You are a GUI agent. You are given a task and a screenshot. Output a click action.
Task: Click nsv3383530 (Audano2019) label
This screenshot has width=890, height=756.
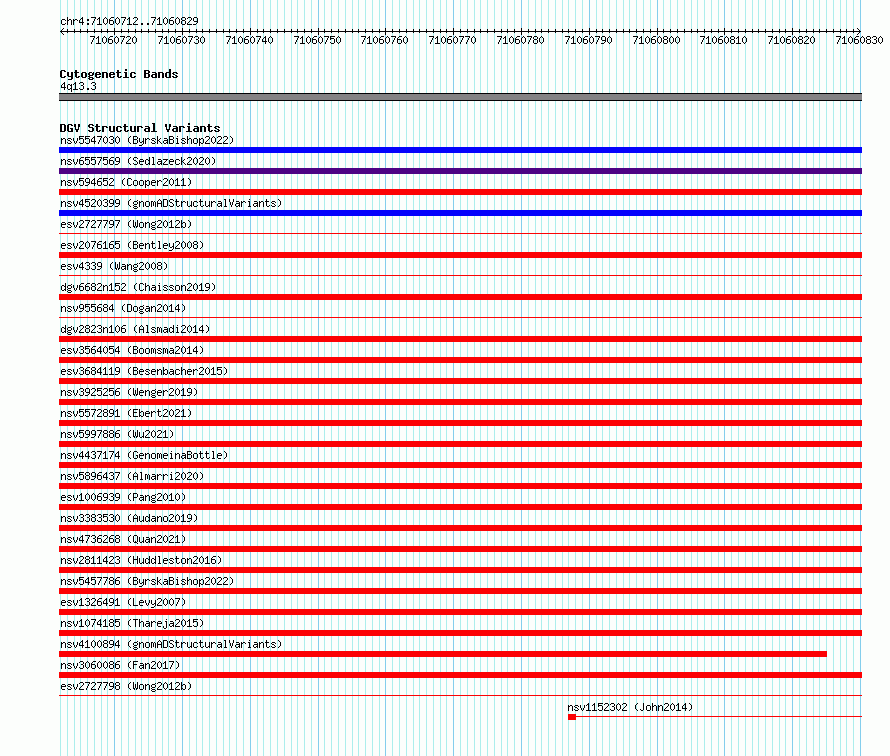(129, 518)
